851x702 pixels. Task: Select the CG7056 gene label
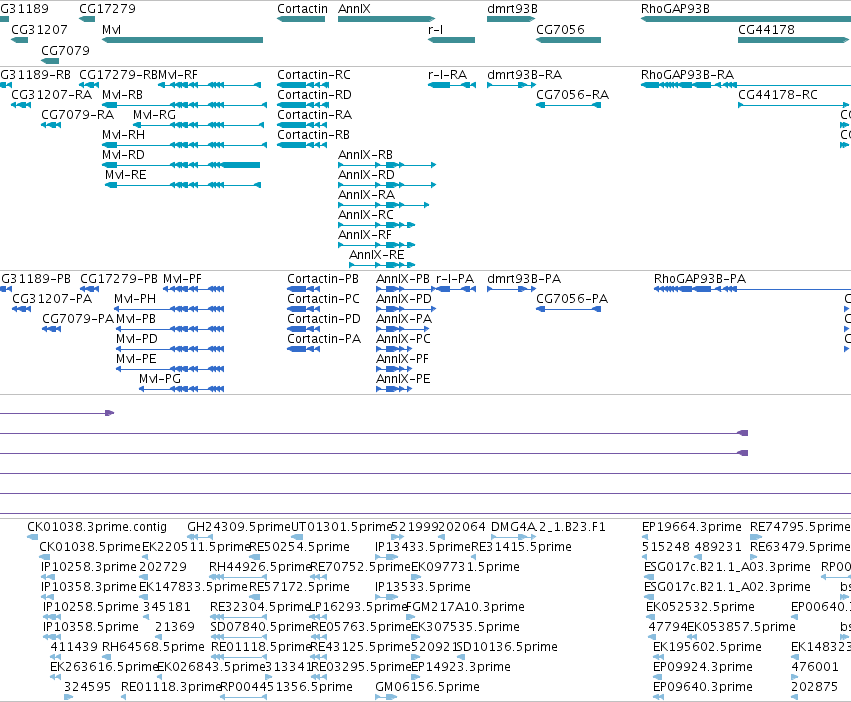pos(561,29)
